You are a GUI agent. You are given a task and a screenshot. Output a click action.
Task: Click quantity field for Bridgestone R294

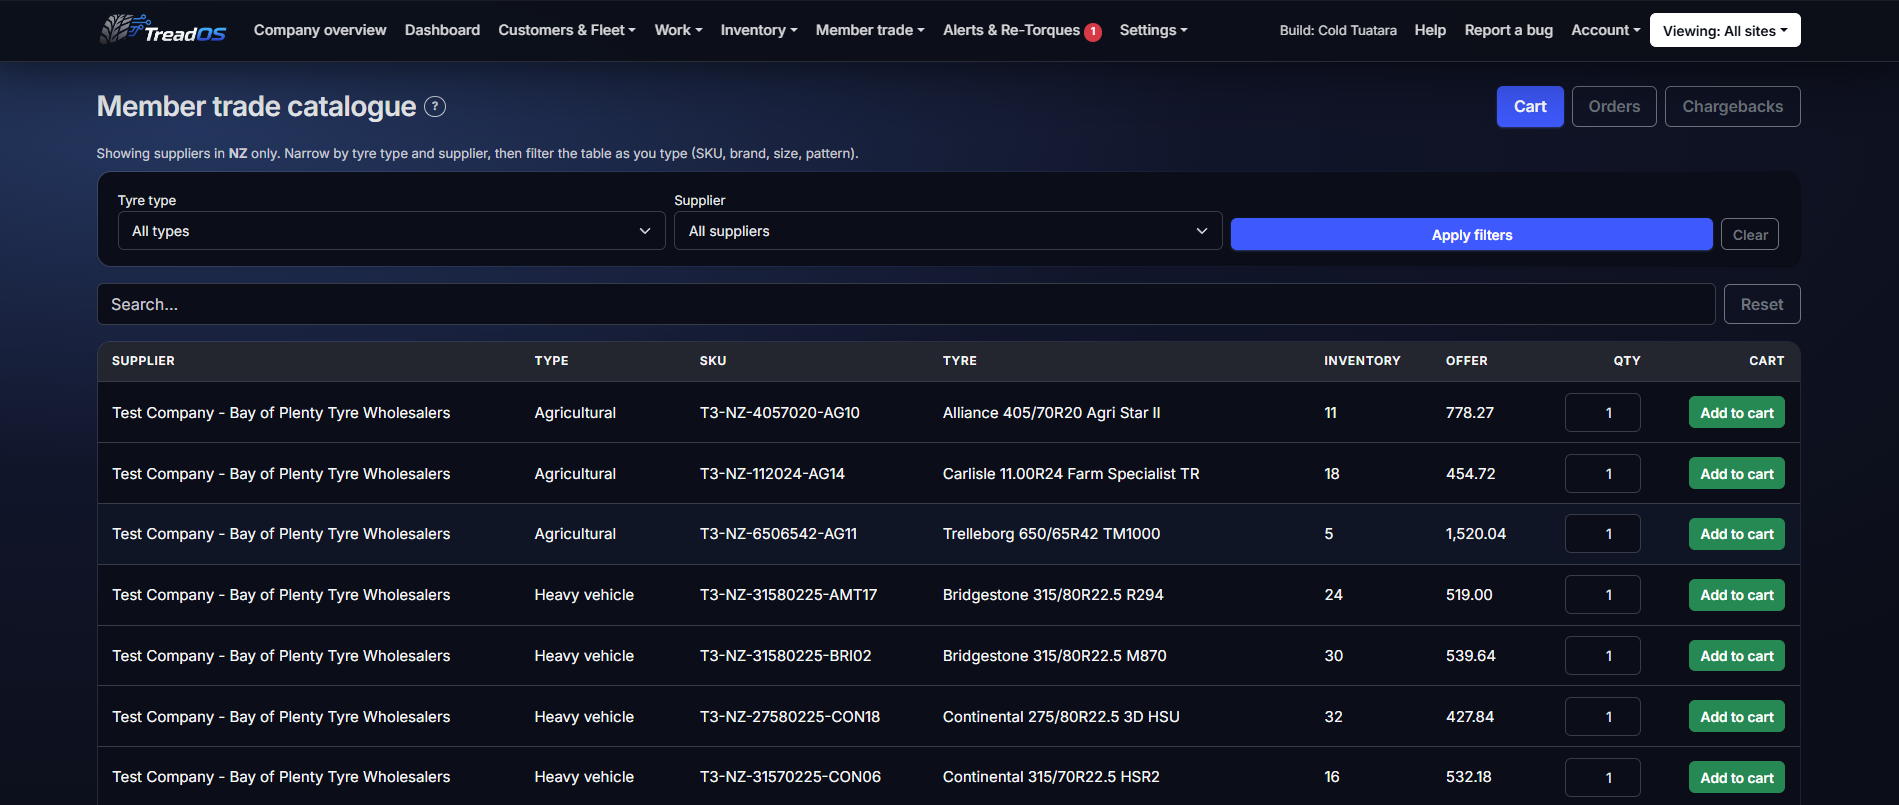click(x=1602, y=595)
